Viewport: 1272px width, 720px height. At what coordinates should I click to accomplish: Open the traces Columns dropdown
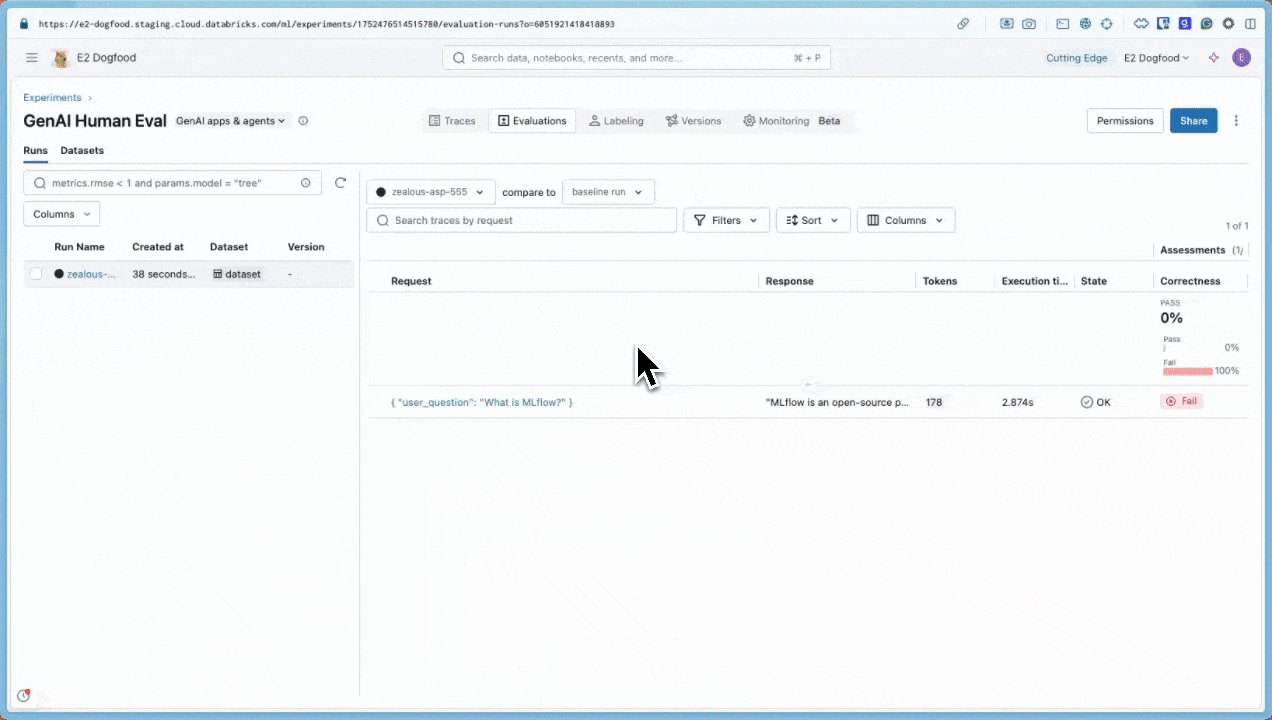point(906,220)
